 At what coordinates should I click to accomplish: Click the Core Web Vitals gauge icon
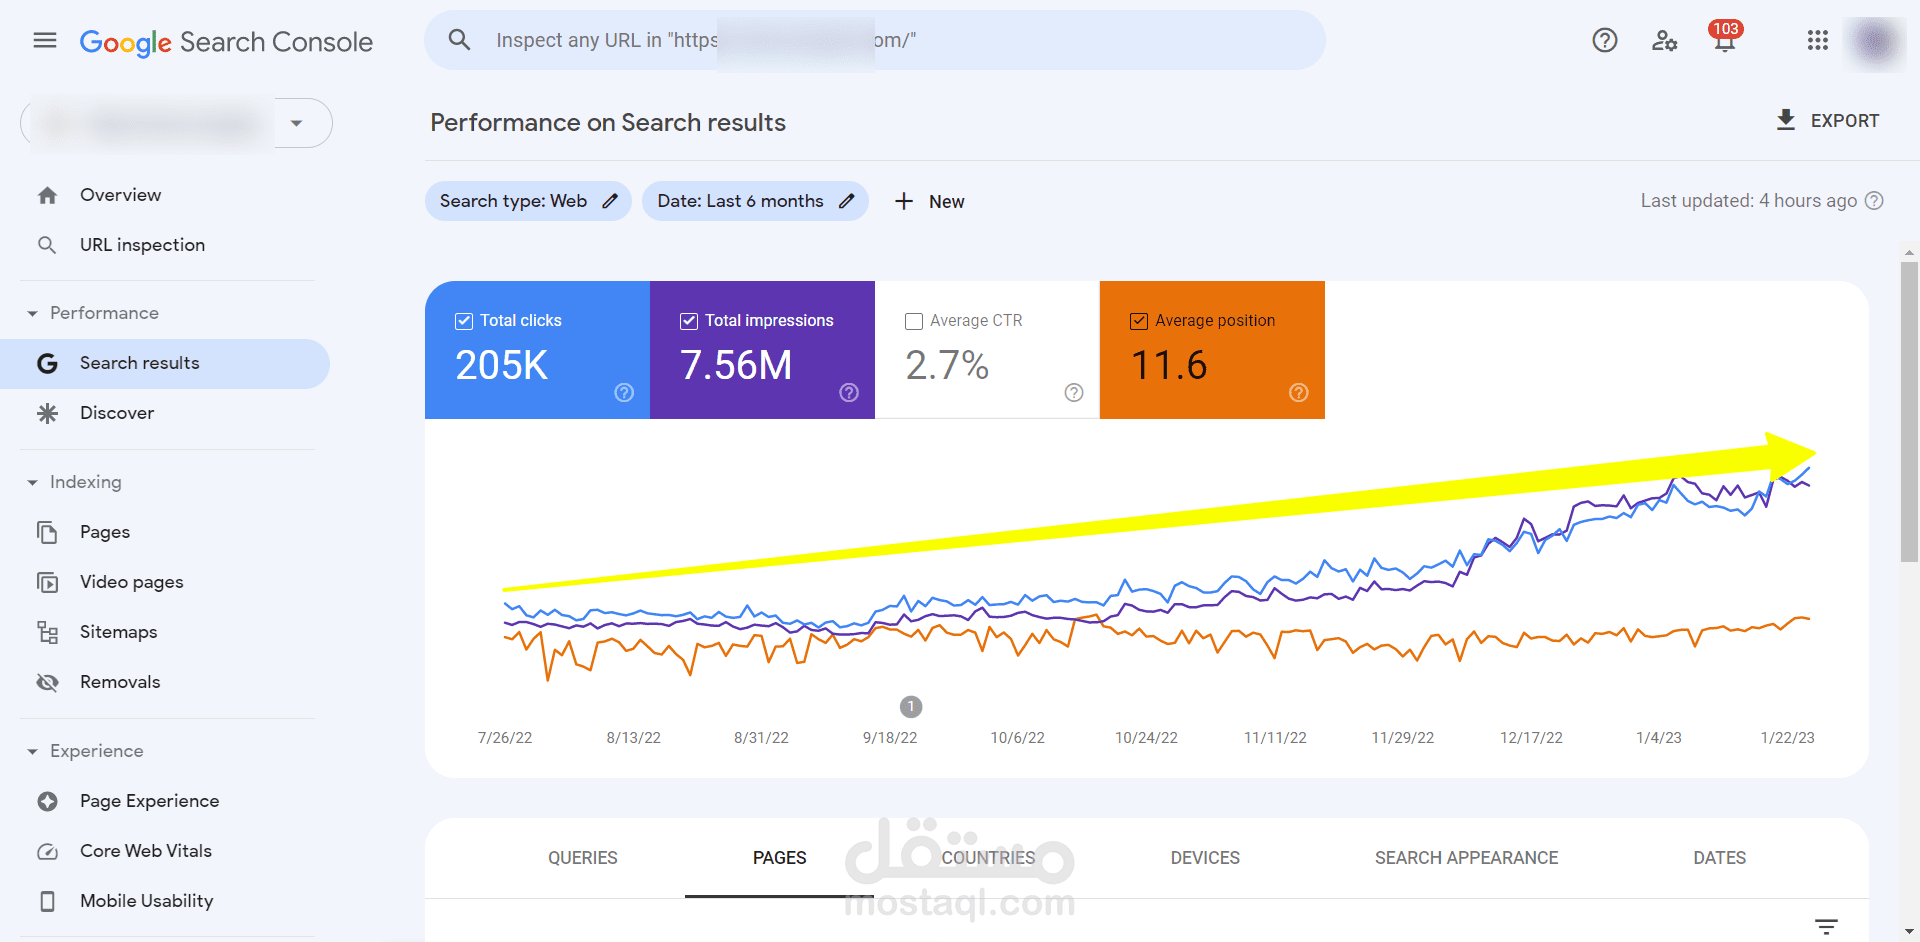tap(47, 851)
